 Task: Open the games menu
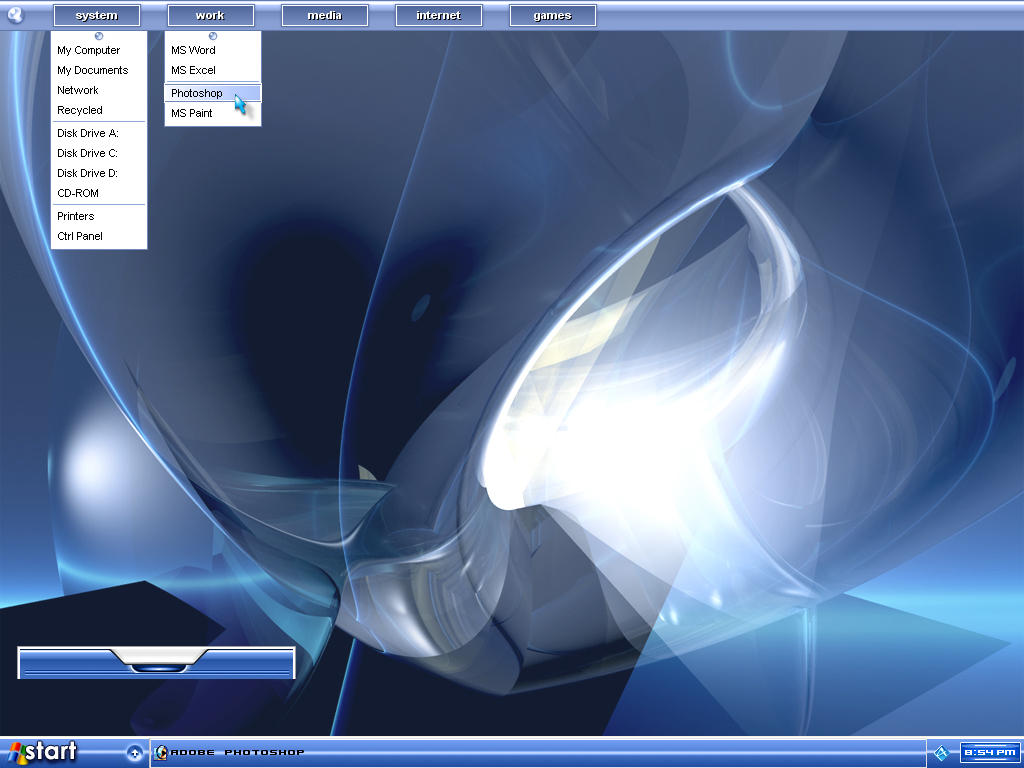click(x=552, y=15)
